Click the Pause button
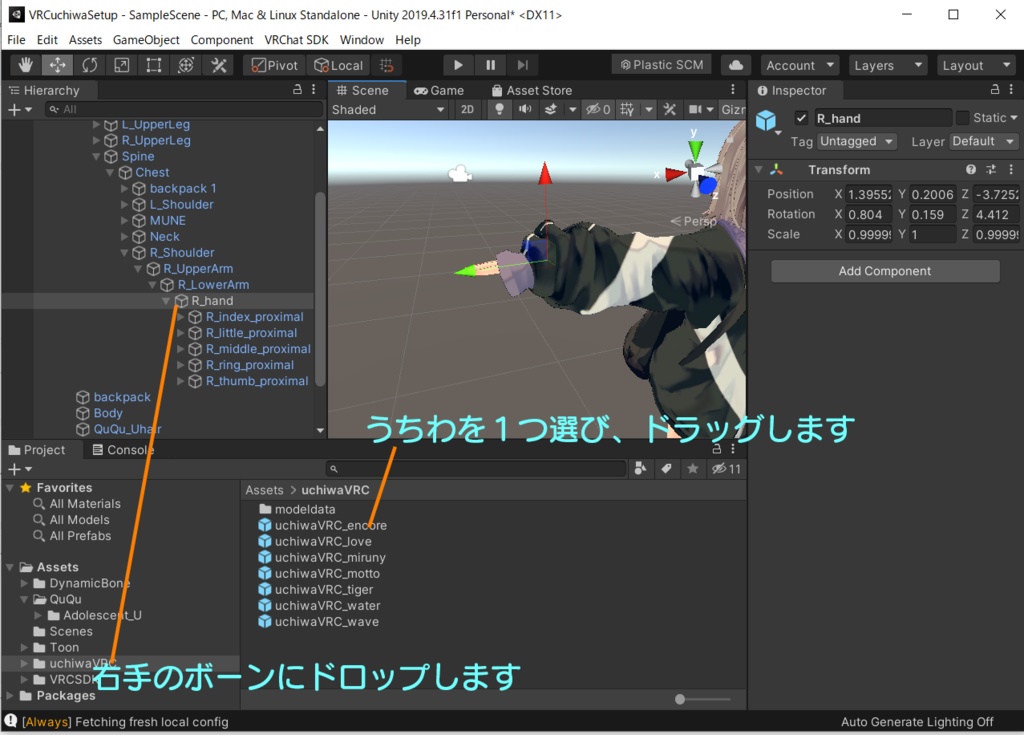Image resolution: width=1024 pixels, height=735 pixels. pos(490,65)
